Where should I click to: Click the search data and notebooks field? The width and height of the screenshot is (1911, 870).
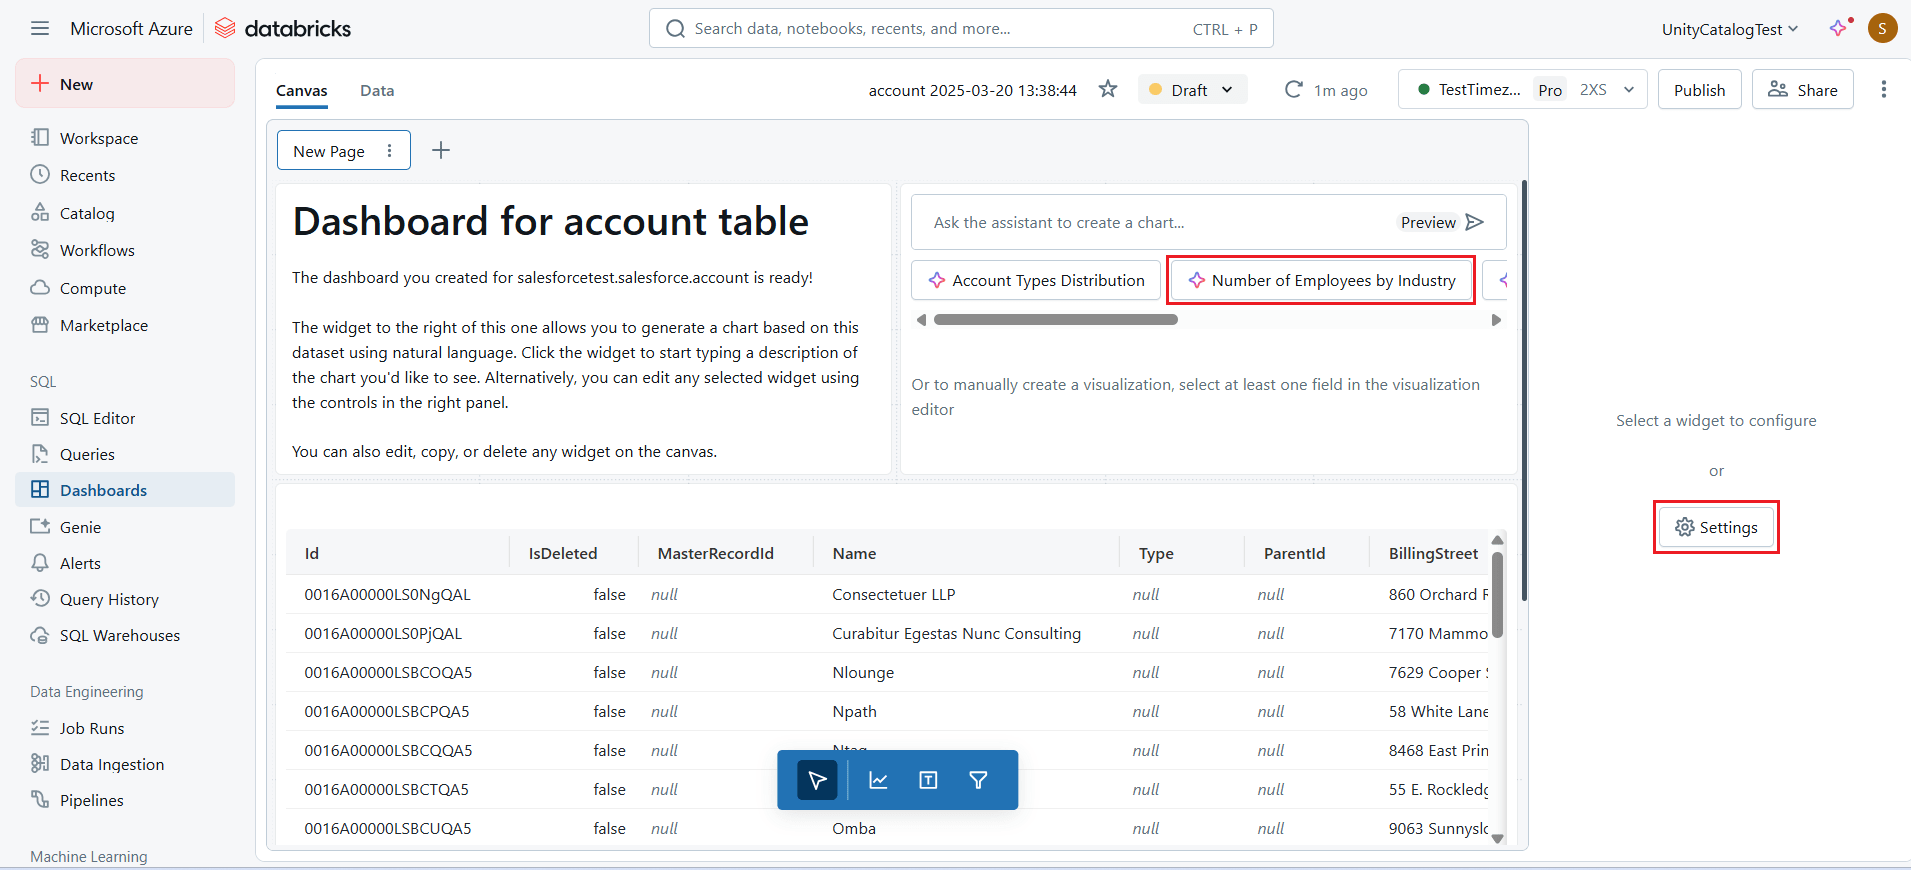pos(940,28)
